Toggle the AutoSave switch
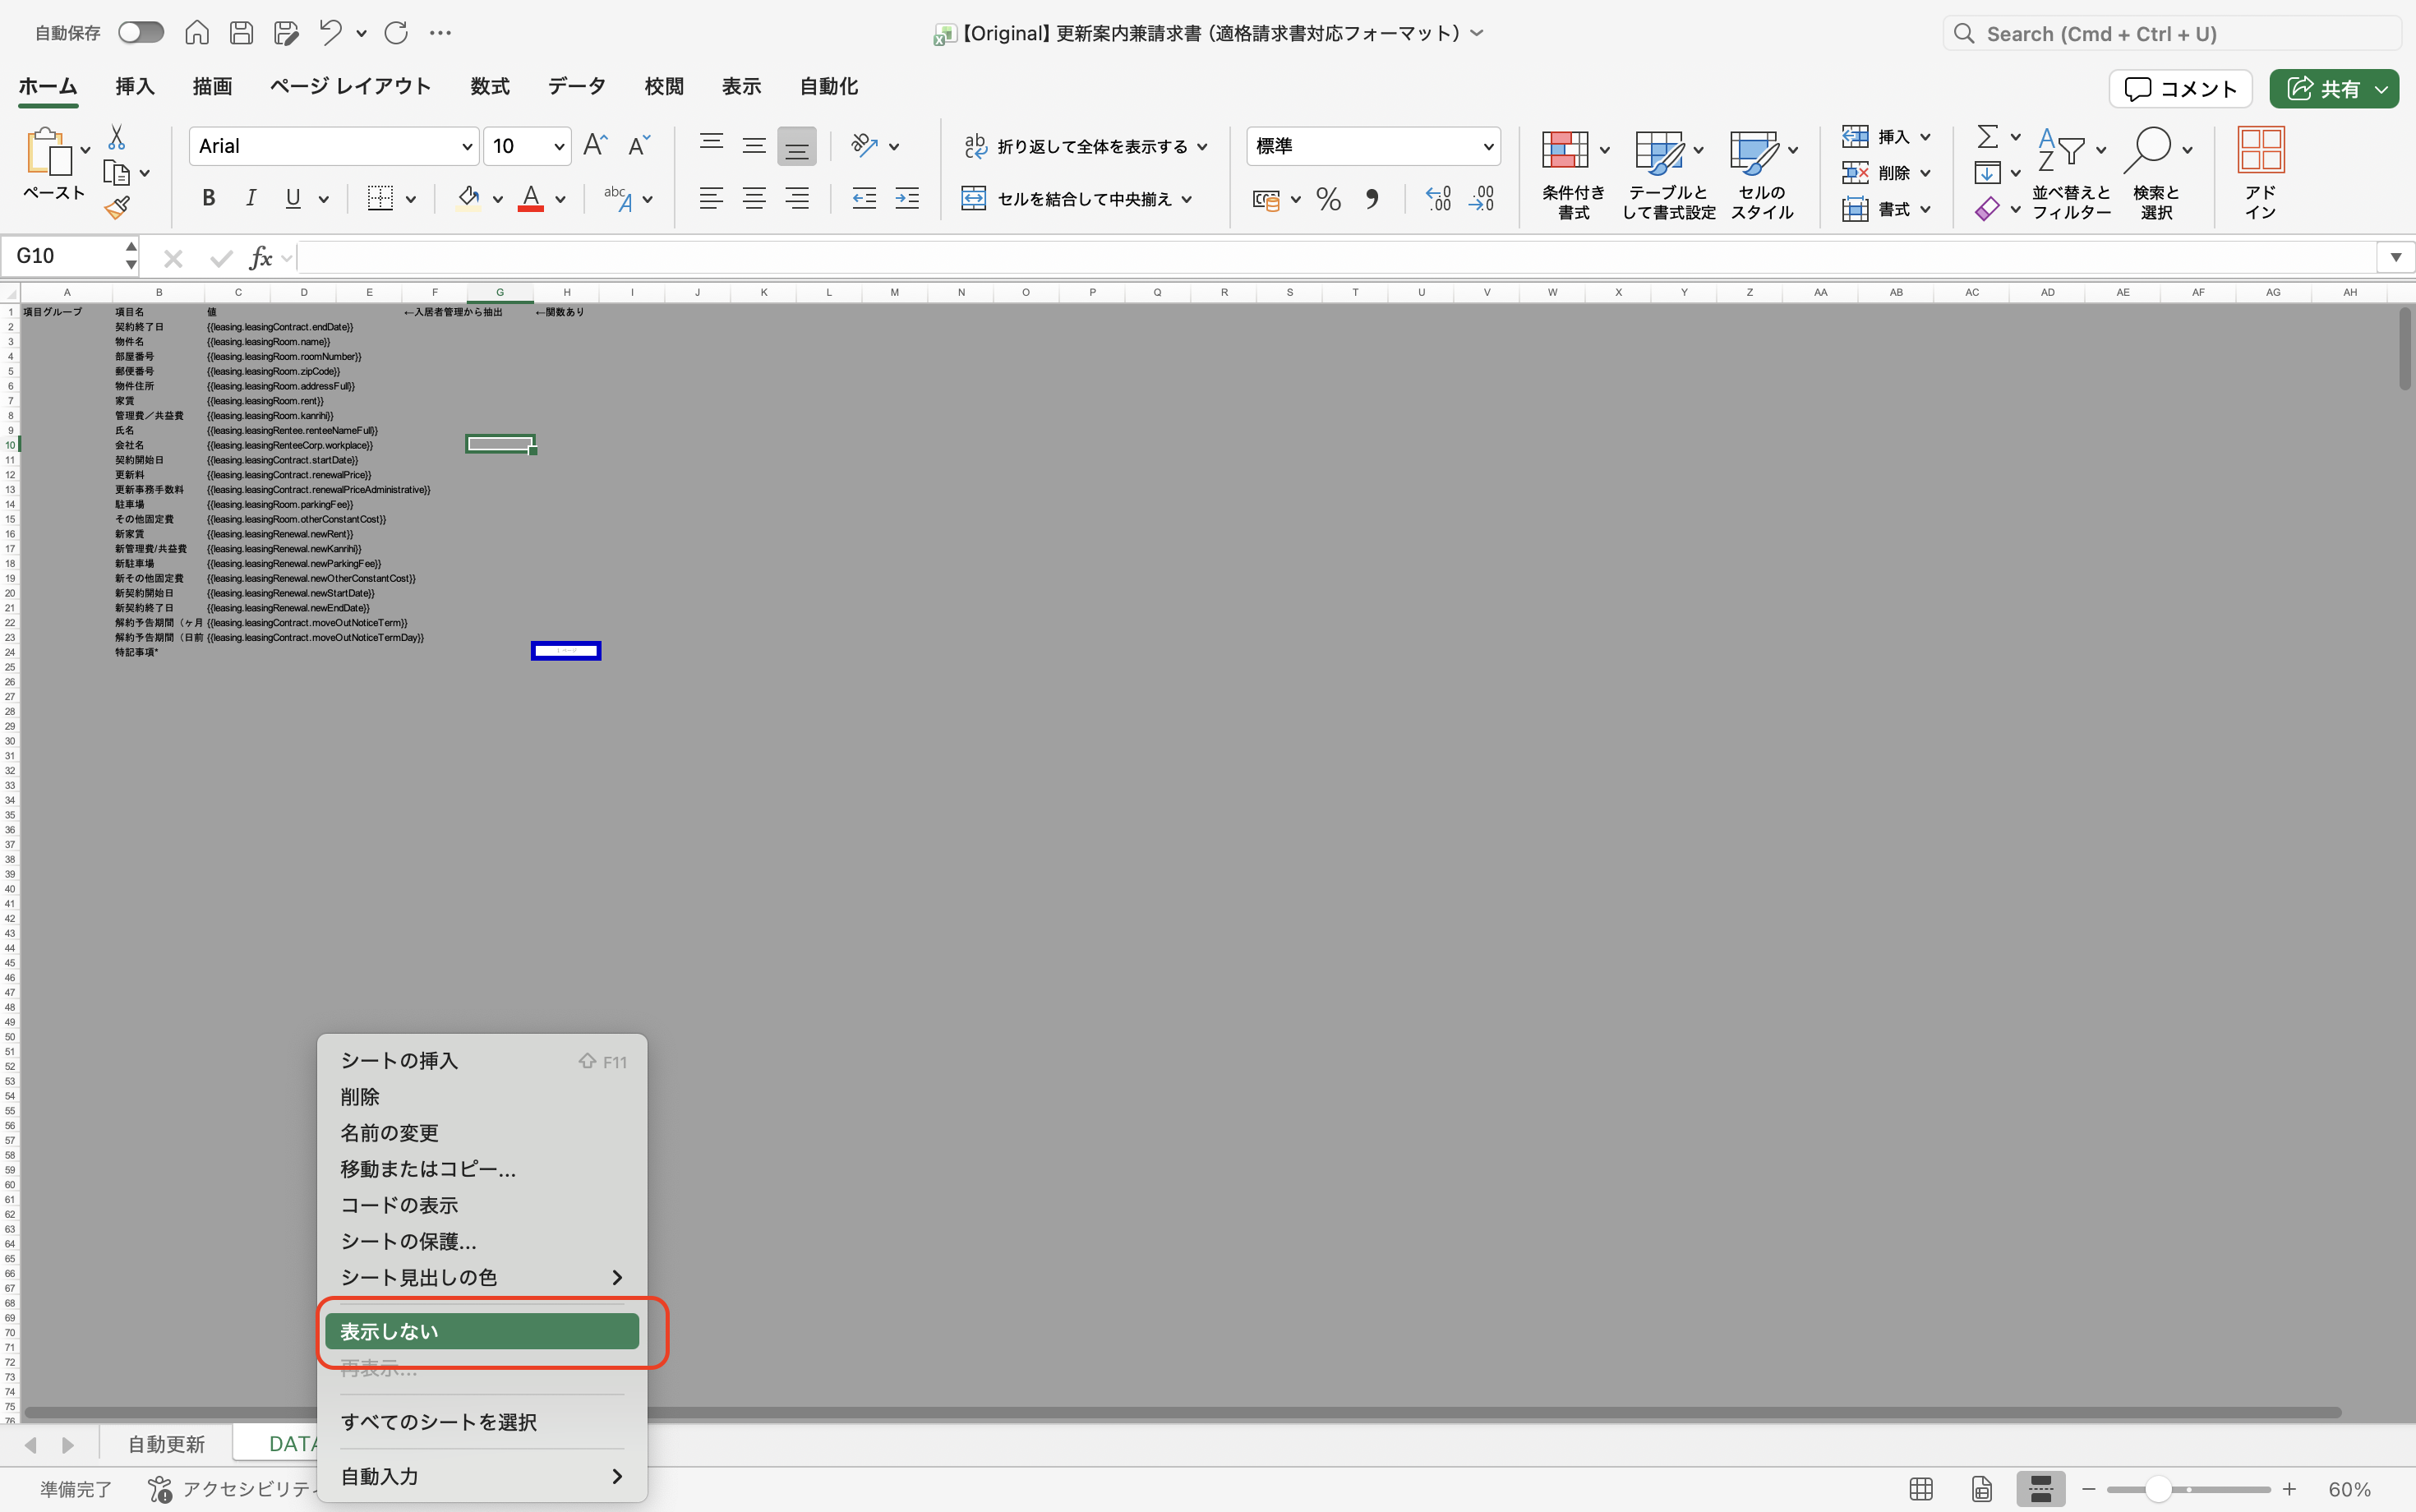 140,33
